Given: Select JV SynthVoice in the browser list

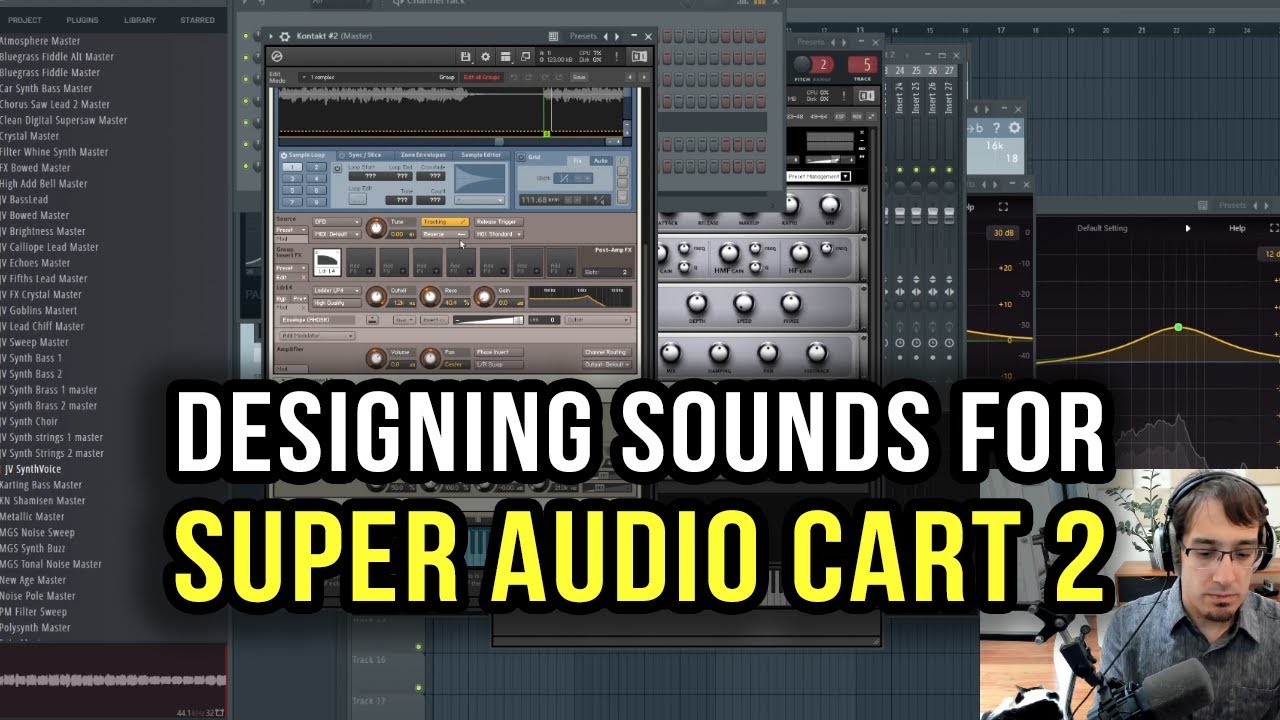Looking at the screenshot, I should (33, 469).
